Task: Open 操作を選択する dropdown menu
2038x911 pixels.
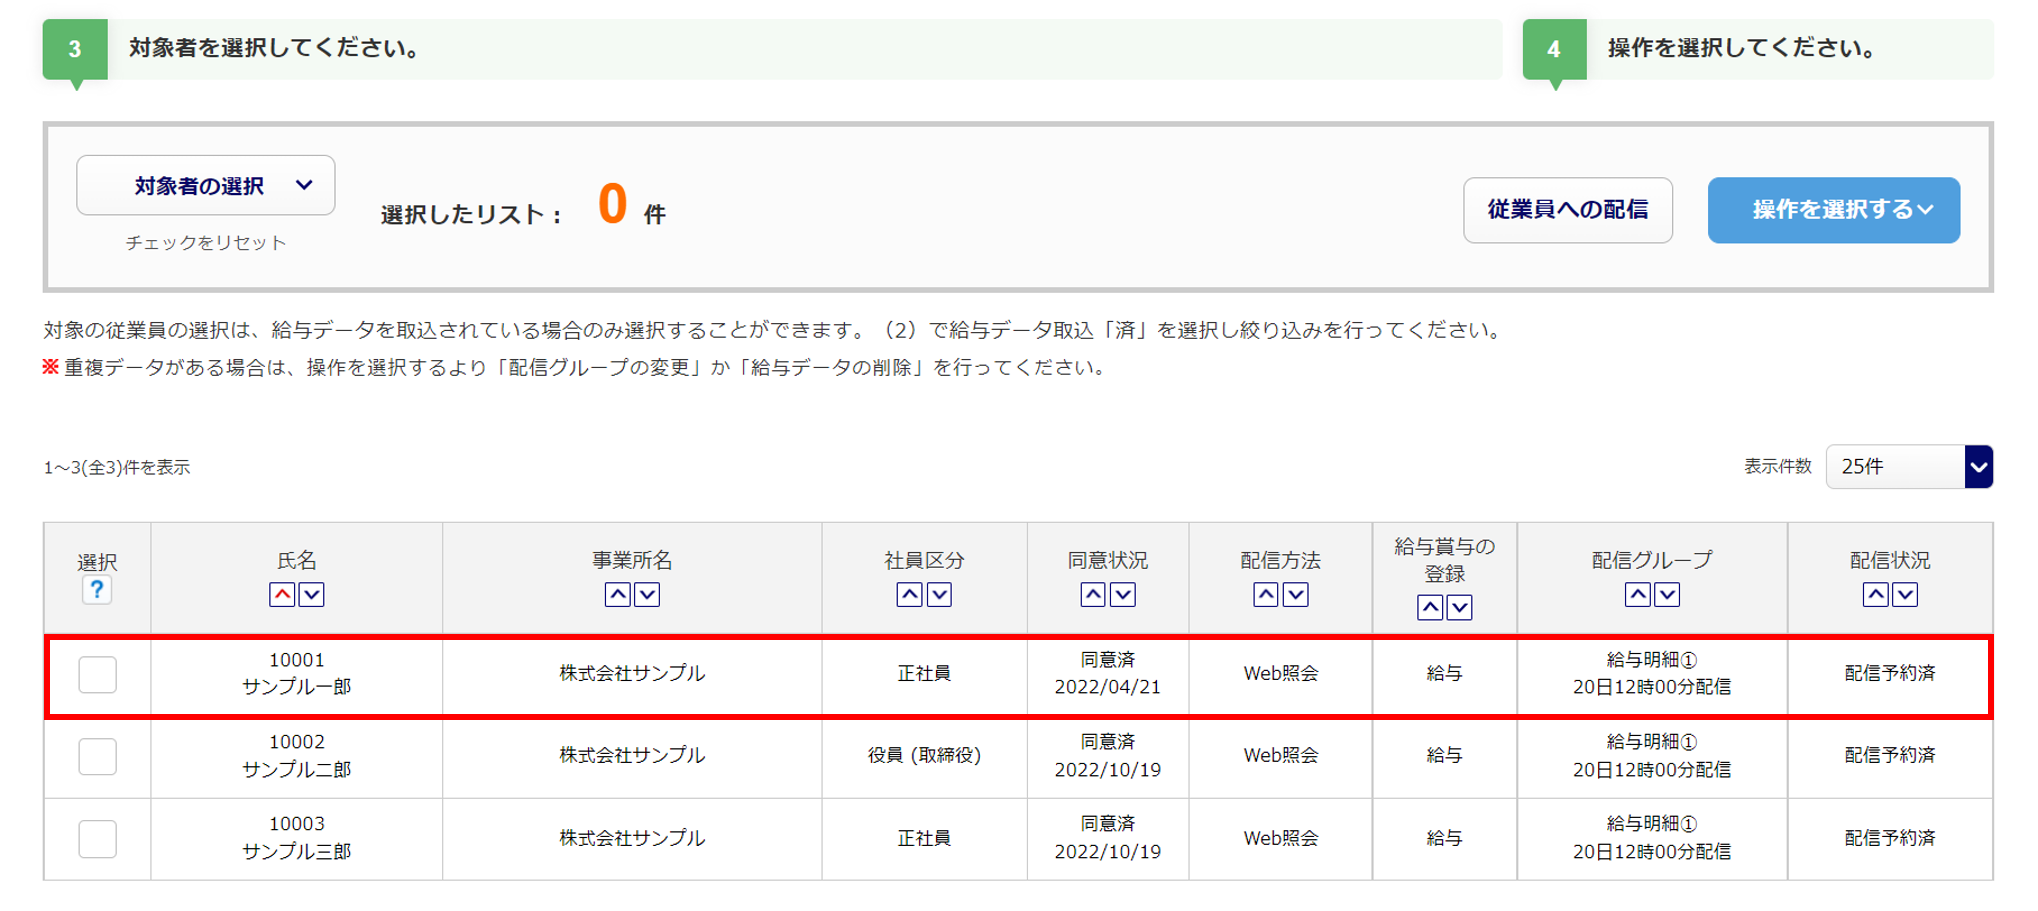Action: [1834, 210]
